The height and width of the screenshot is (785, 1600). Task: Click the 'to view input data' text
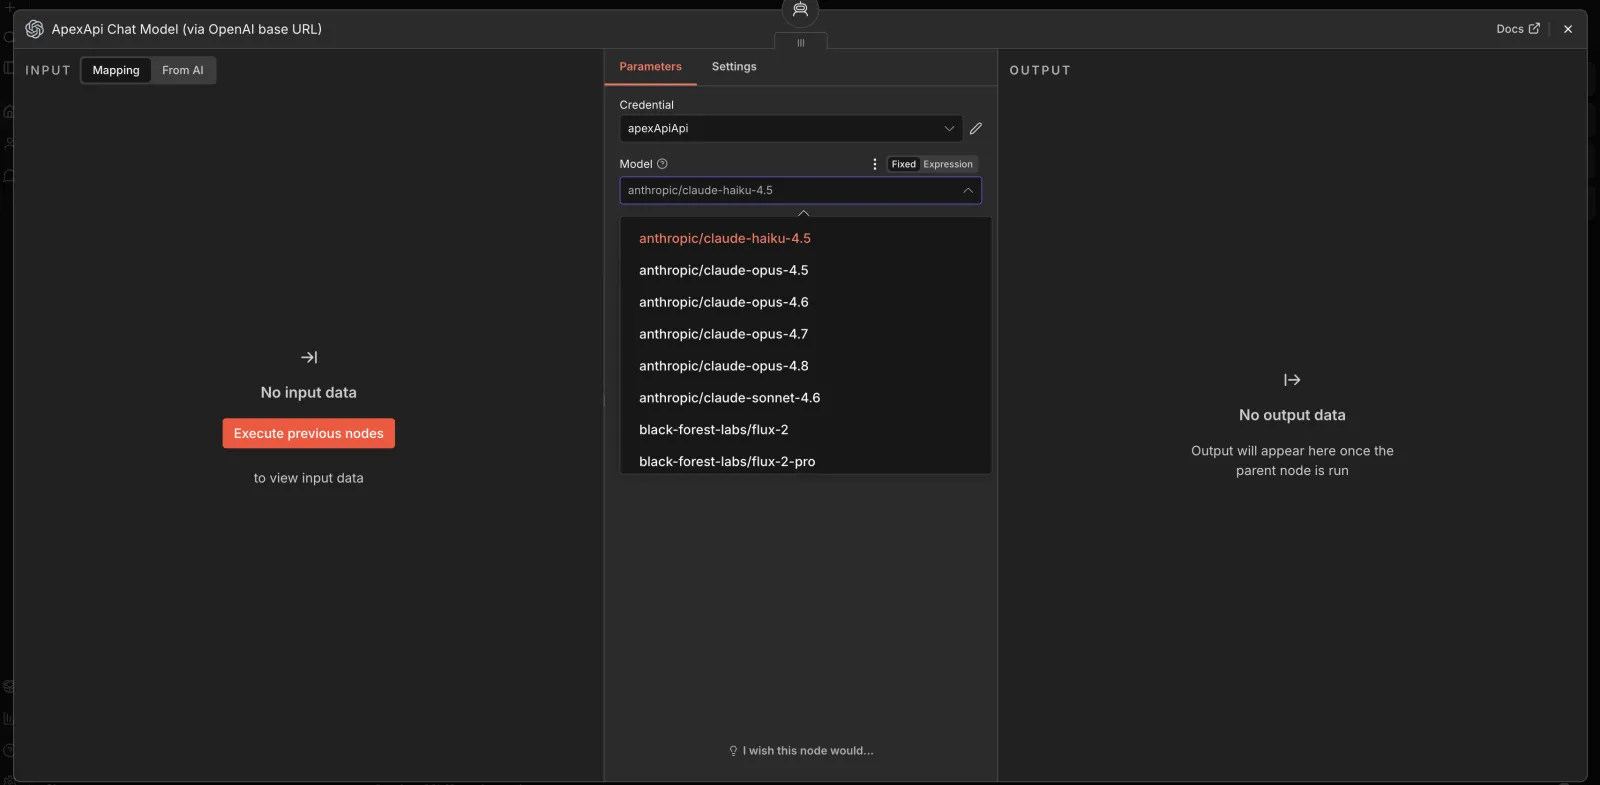tap(308, 478)
